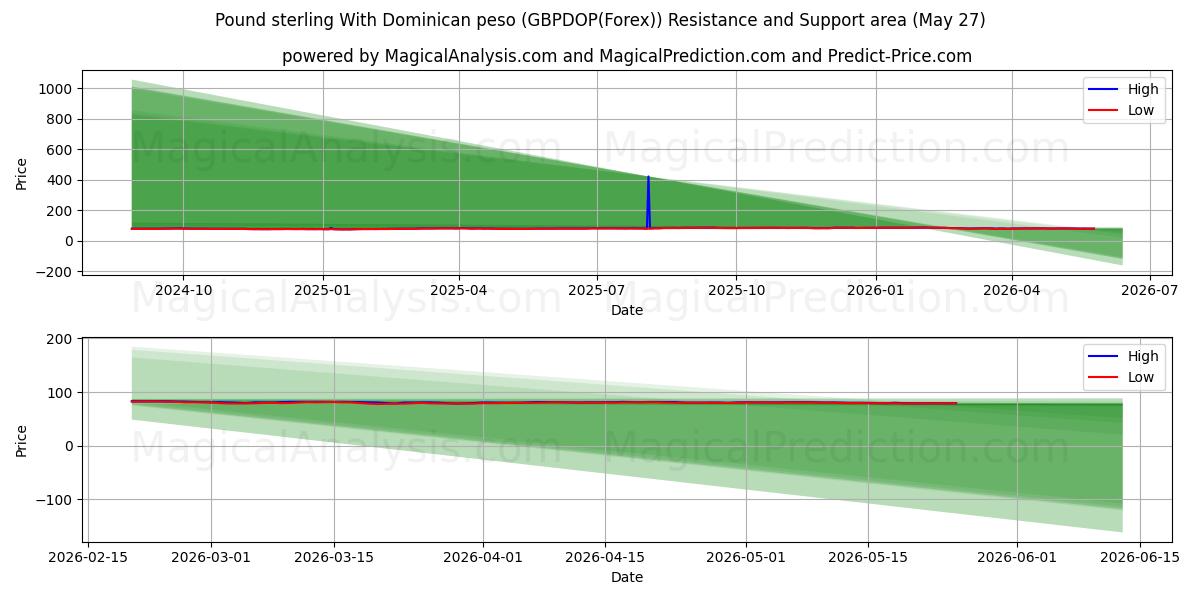
Task: Click the blue price spike in the top chart
Action: [x=648, y=201]
